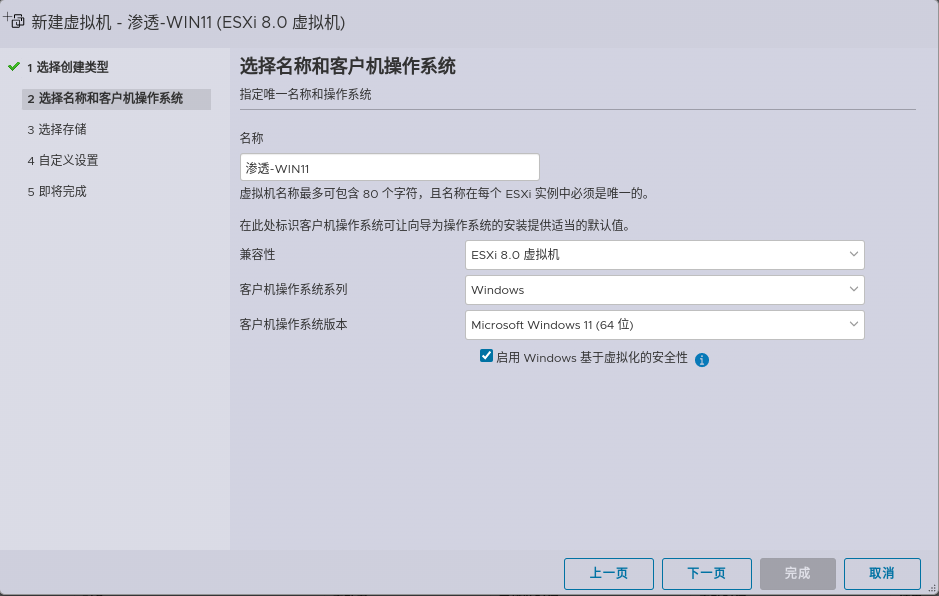Click the subtitle 指定唯一名称和操作系统
The height and width of the screenshot is (596, 939).
(305, 94)
